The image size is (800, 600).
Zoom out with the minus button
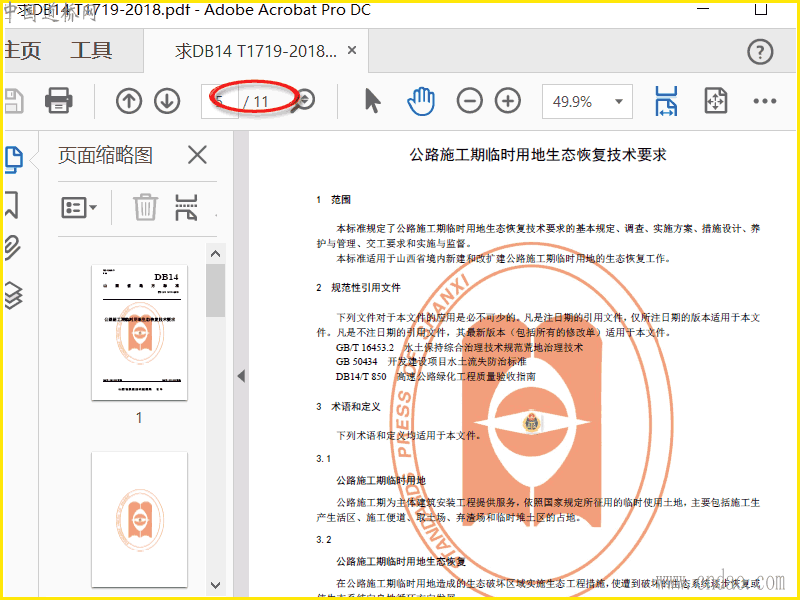tap(470, 101)
